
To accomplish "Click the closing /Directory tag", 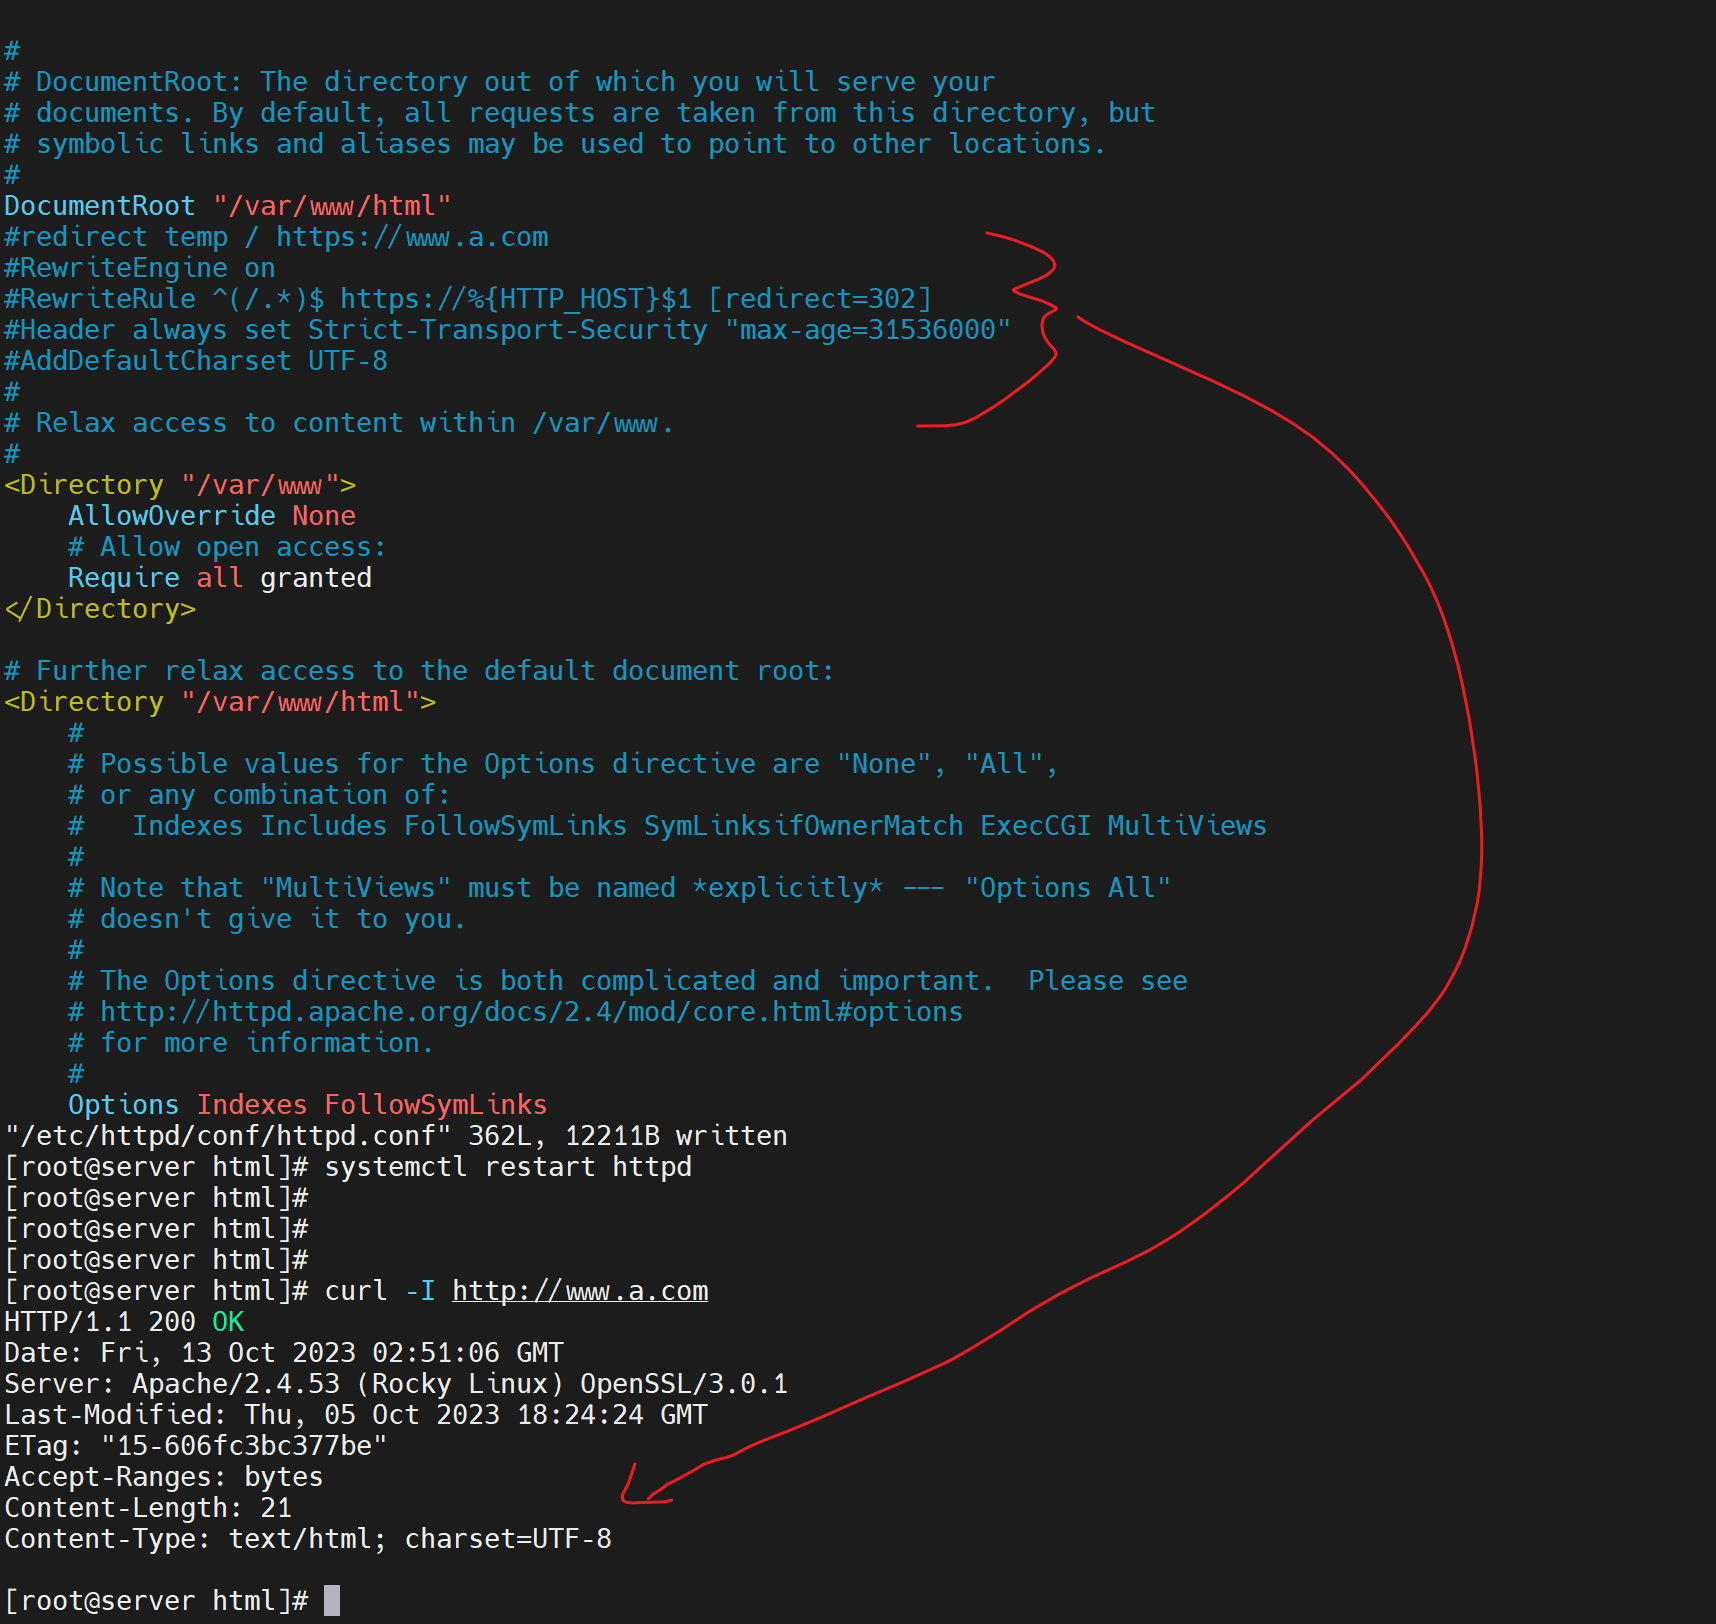I will point(100,609).
